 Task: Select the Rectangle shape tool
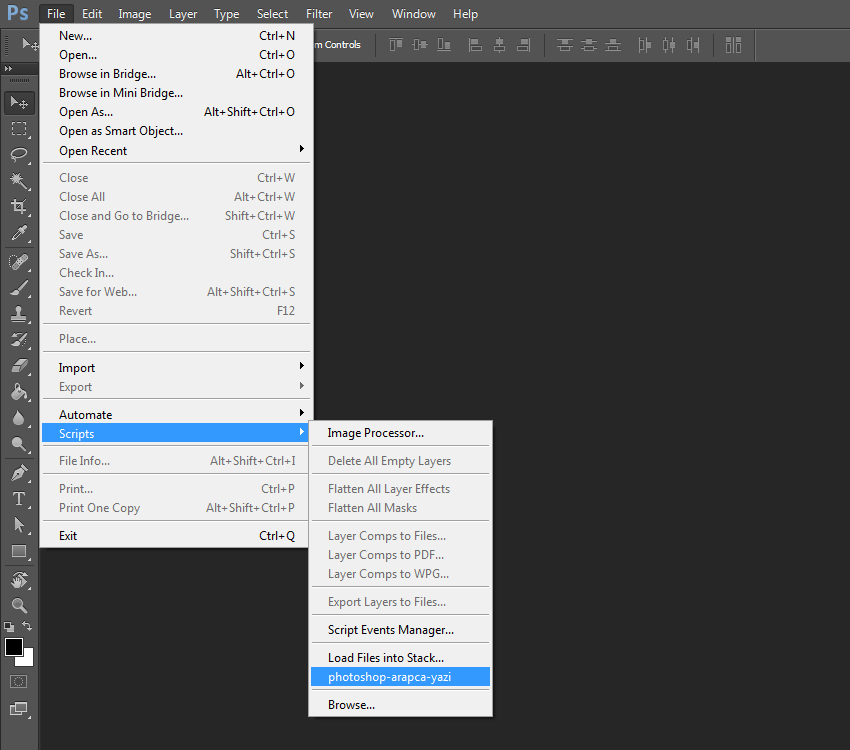point(20,551)
